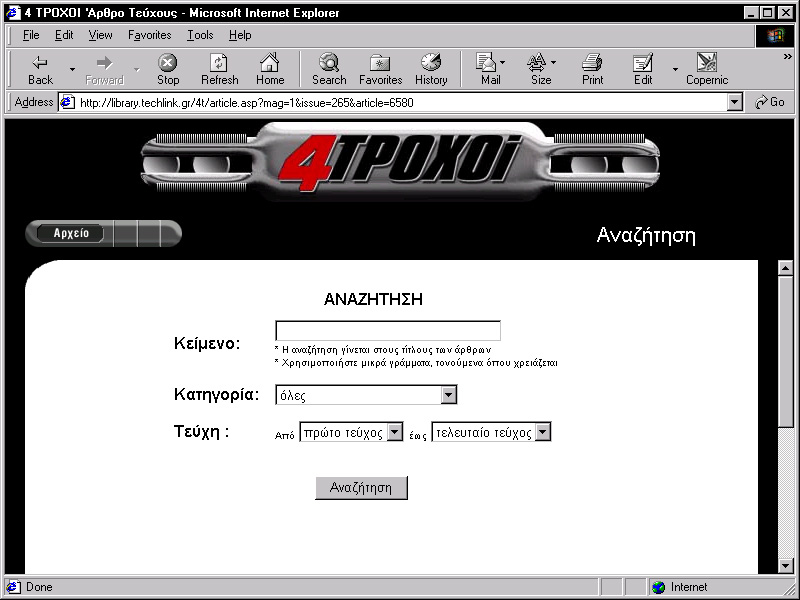Click the Κατηγορία: label

click(x=216, y=394)
